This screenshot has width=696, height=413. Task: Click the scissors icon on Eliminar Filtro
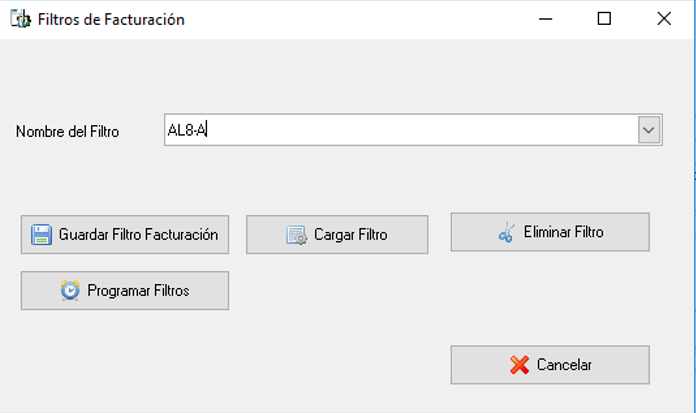tap(506, 232)
